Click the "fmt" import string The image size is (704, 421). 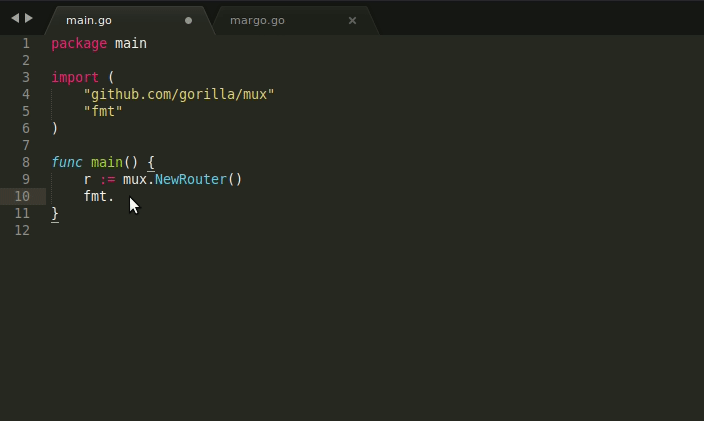[103, 111]
